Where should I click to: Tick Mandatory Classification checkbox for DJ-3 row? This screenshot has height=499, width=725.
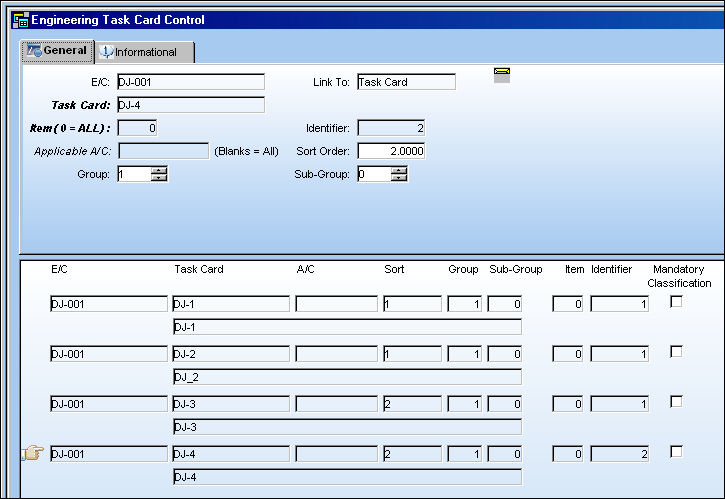tap(676, 402)
